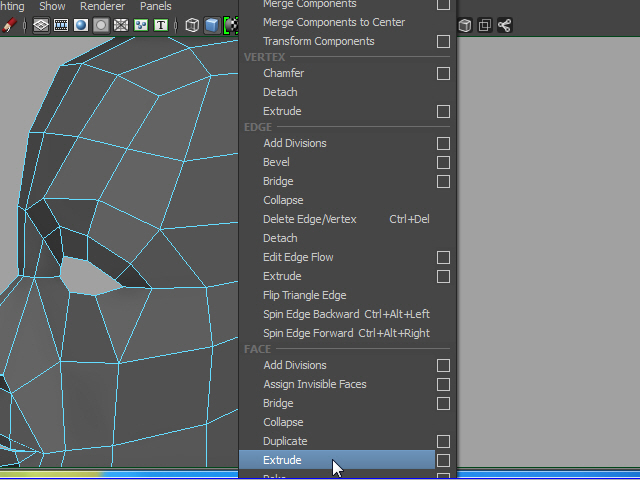The height and width of the screenshot is (480, 640).
Task: Click option box beside Edit Edge Flow
Action: click(x=443, y=258)
